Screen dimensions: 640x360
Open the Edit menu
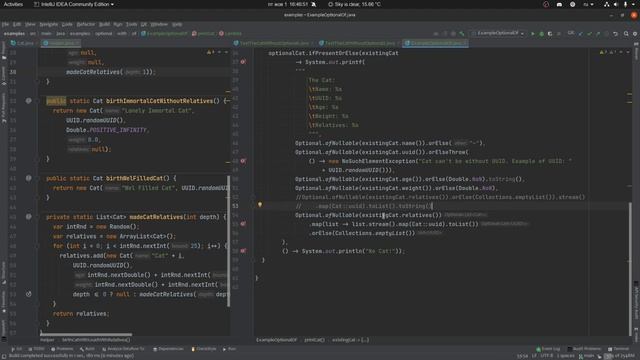17,24
